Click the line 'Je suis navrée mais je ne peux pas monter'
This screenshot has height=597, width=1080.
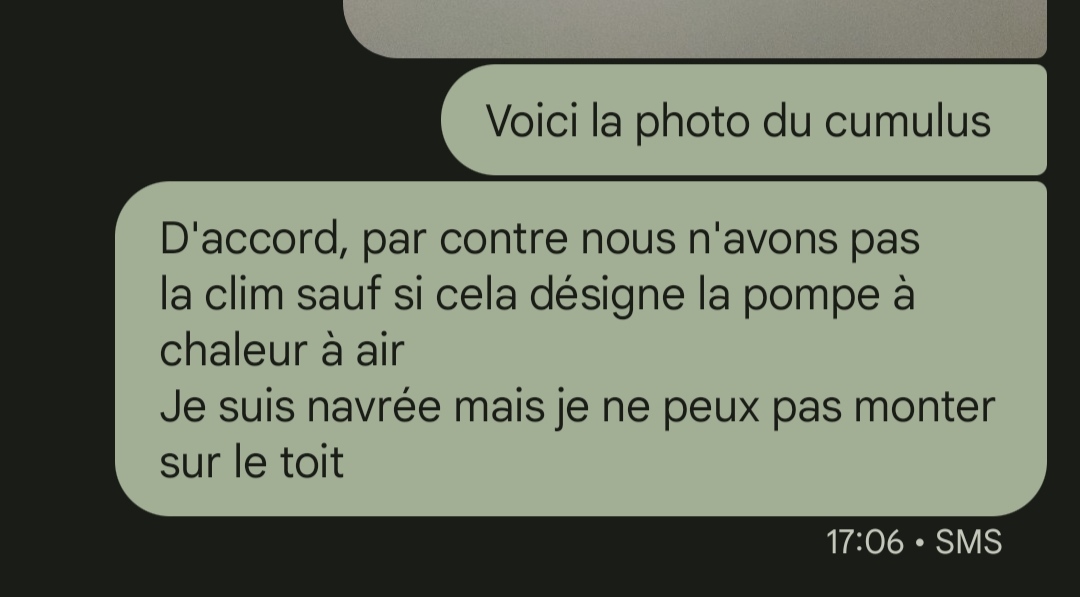(577, 408)
